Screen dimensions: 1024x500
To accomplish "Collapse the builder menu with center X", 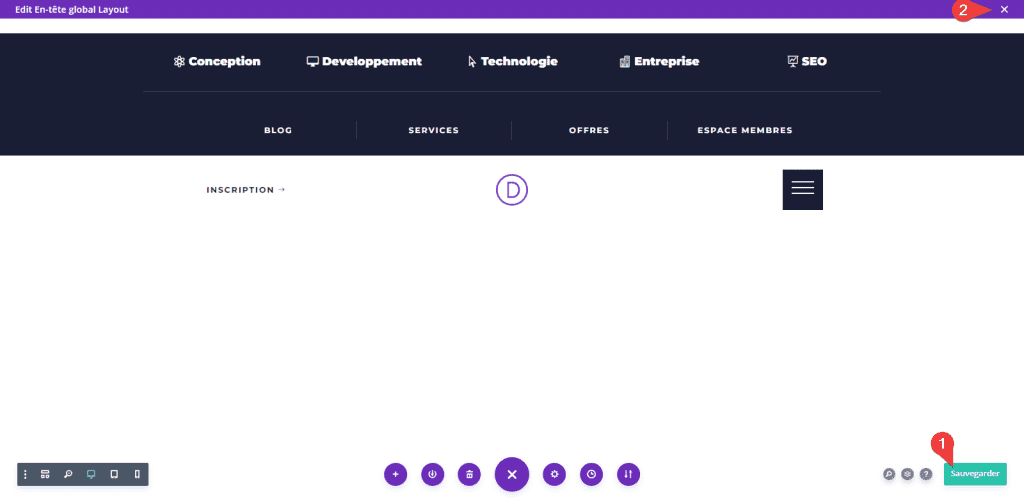I will 512,475.
